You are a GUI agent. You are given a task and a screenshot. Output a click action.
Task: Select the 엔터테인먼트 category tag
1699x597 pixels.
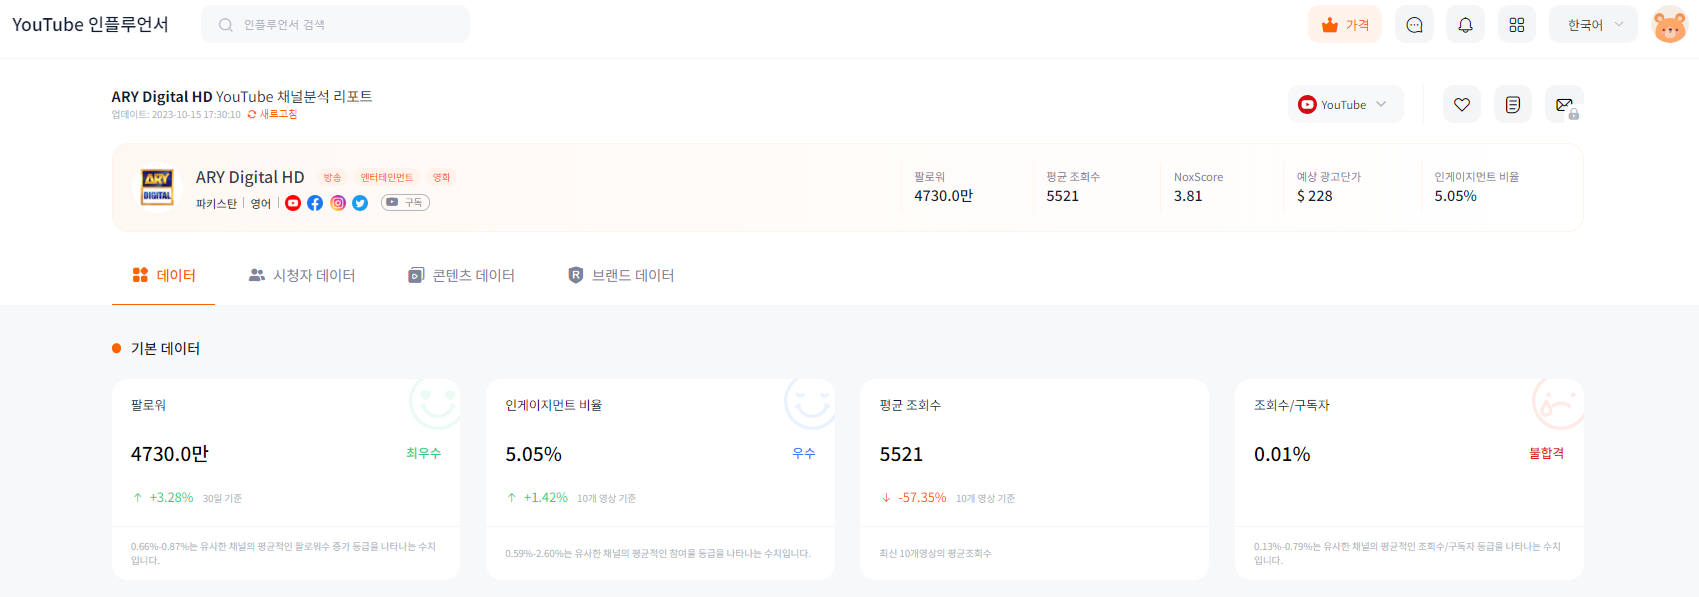click(387, 177)
